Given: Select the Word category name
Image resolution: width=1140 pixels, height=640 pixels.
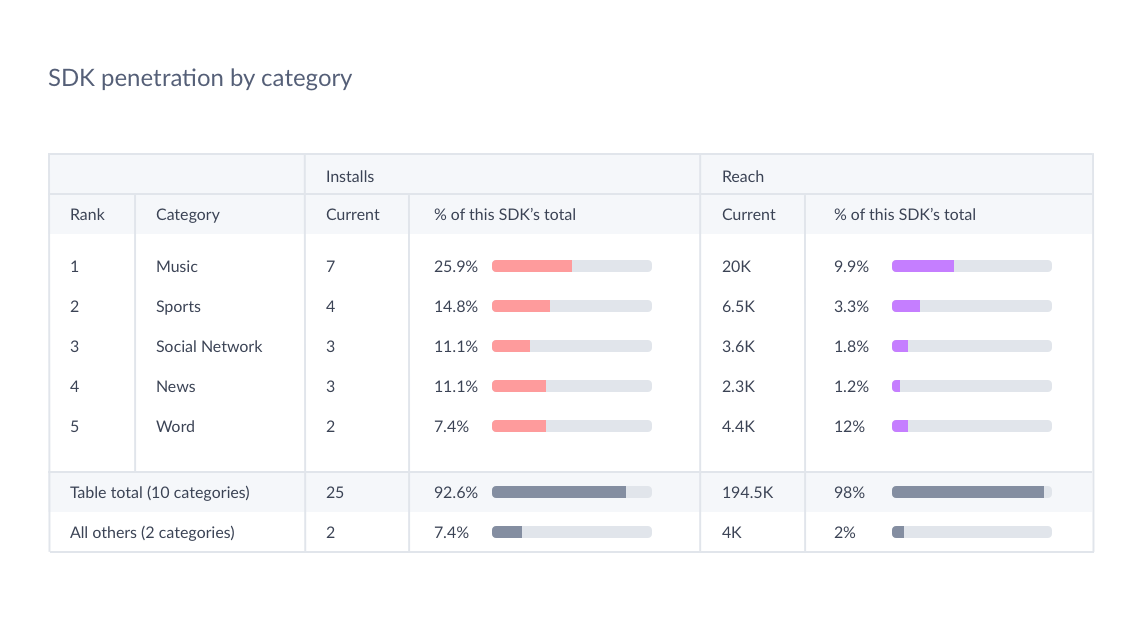Looking at the screenshot, I should click(x=175, y=426).
